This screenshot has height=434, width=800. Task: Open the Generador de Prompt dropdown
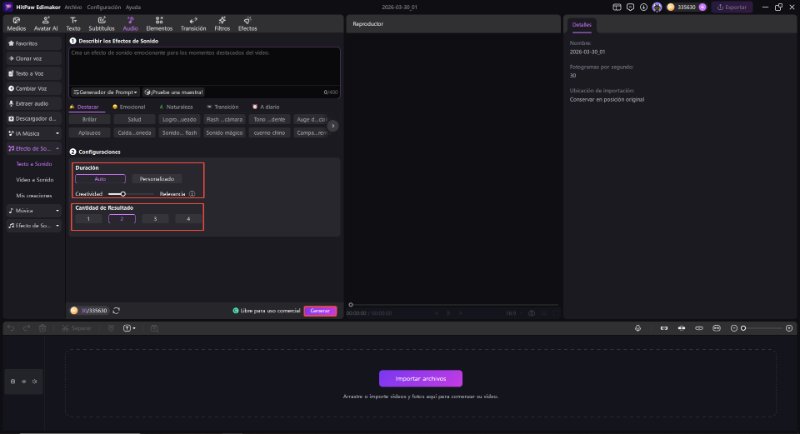pyautogui.click(x=105, y=92)
